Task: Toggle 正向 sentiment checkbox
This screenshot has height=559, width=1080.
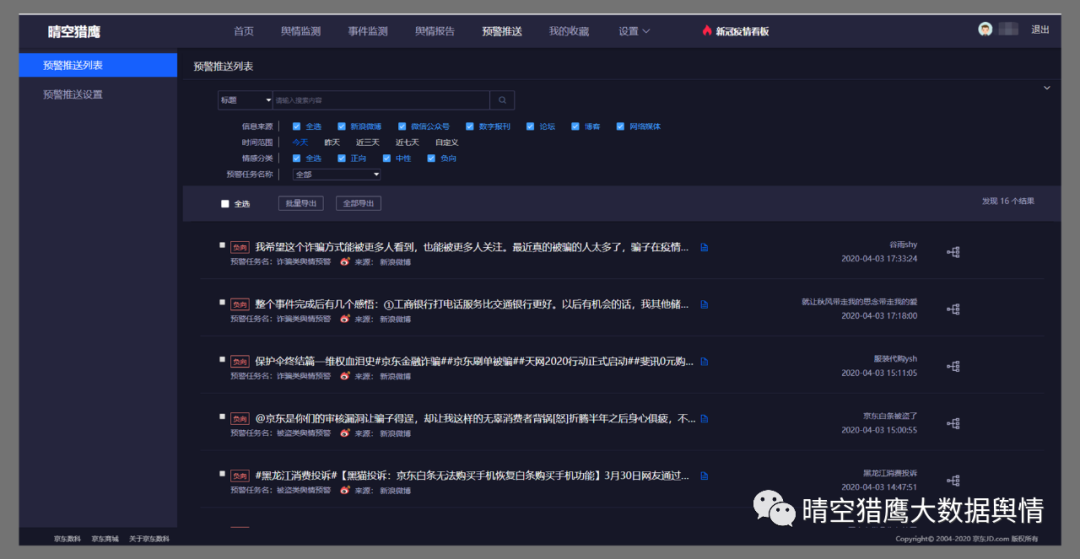Action: [x=341, y=158]
